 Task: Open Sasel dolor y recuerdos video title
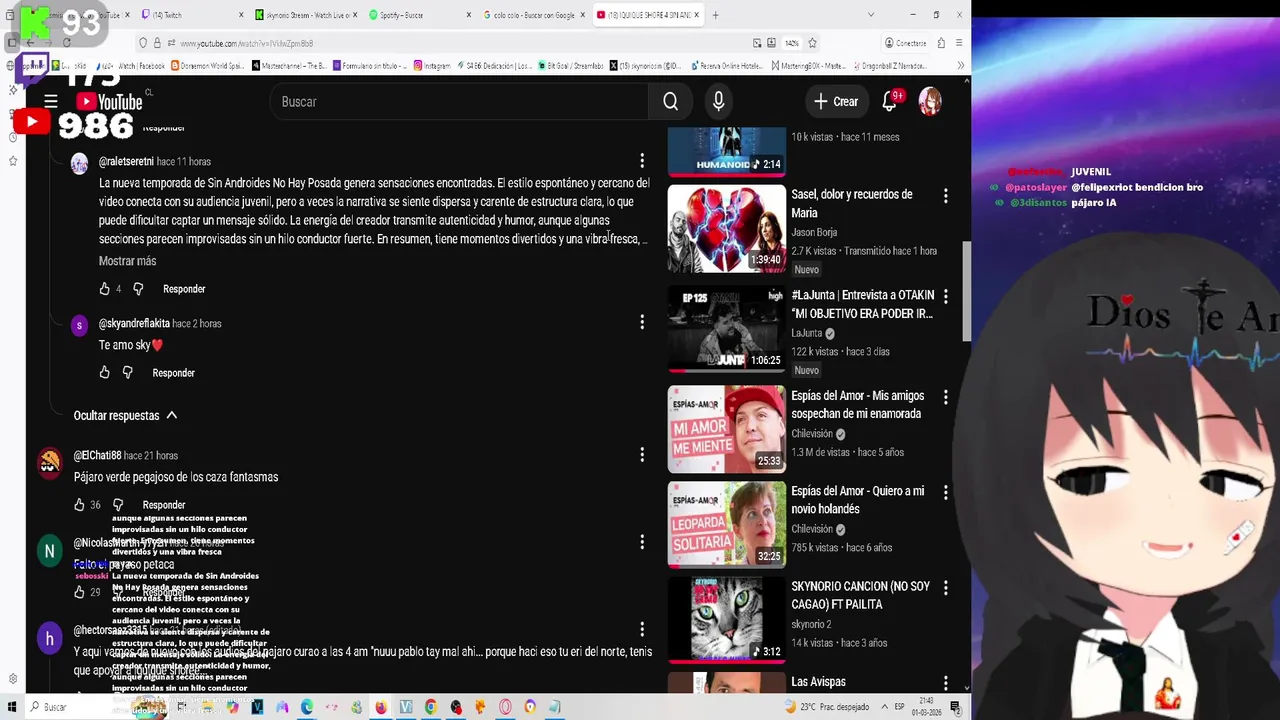tap(852, 203)
